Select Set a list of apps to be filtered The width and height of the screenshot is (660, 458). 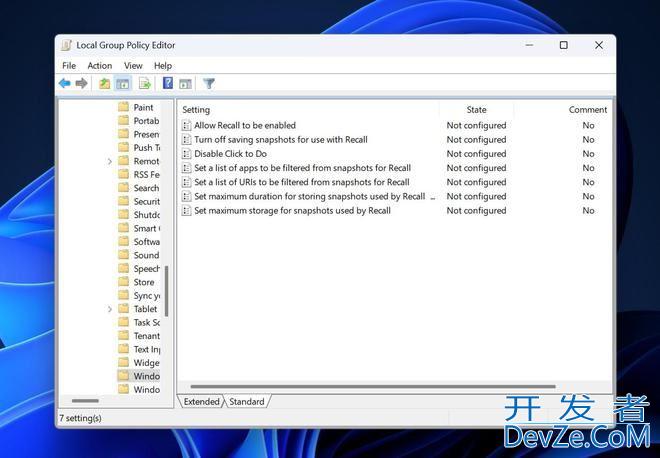[303, 168]
